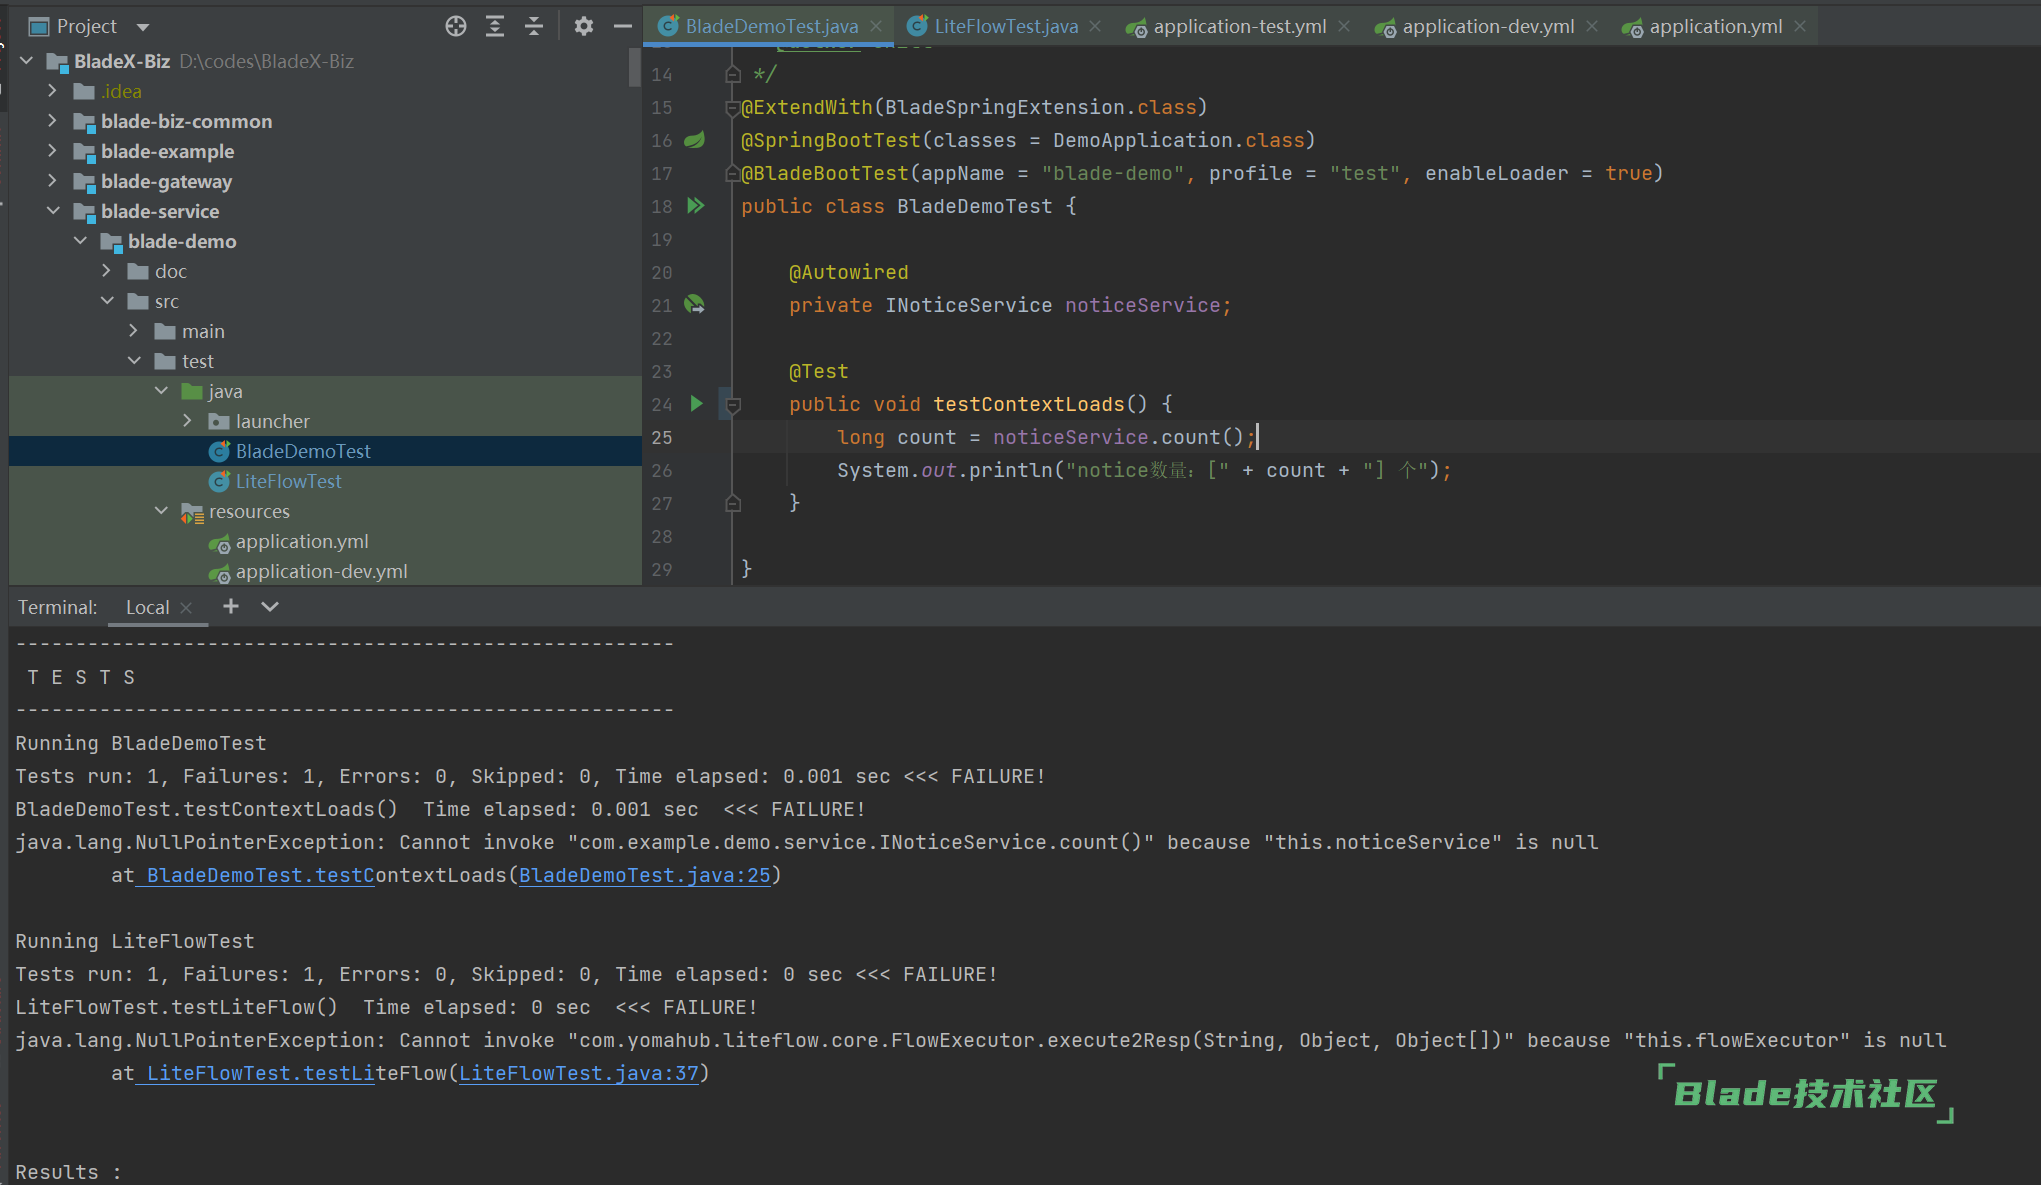Expand the .idea folder
This screenshot has width=2041, height=1185.
53,91
